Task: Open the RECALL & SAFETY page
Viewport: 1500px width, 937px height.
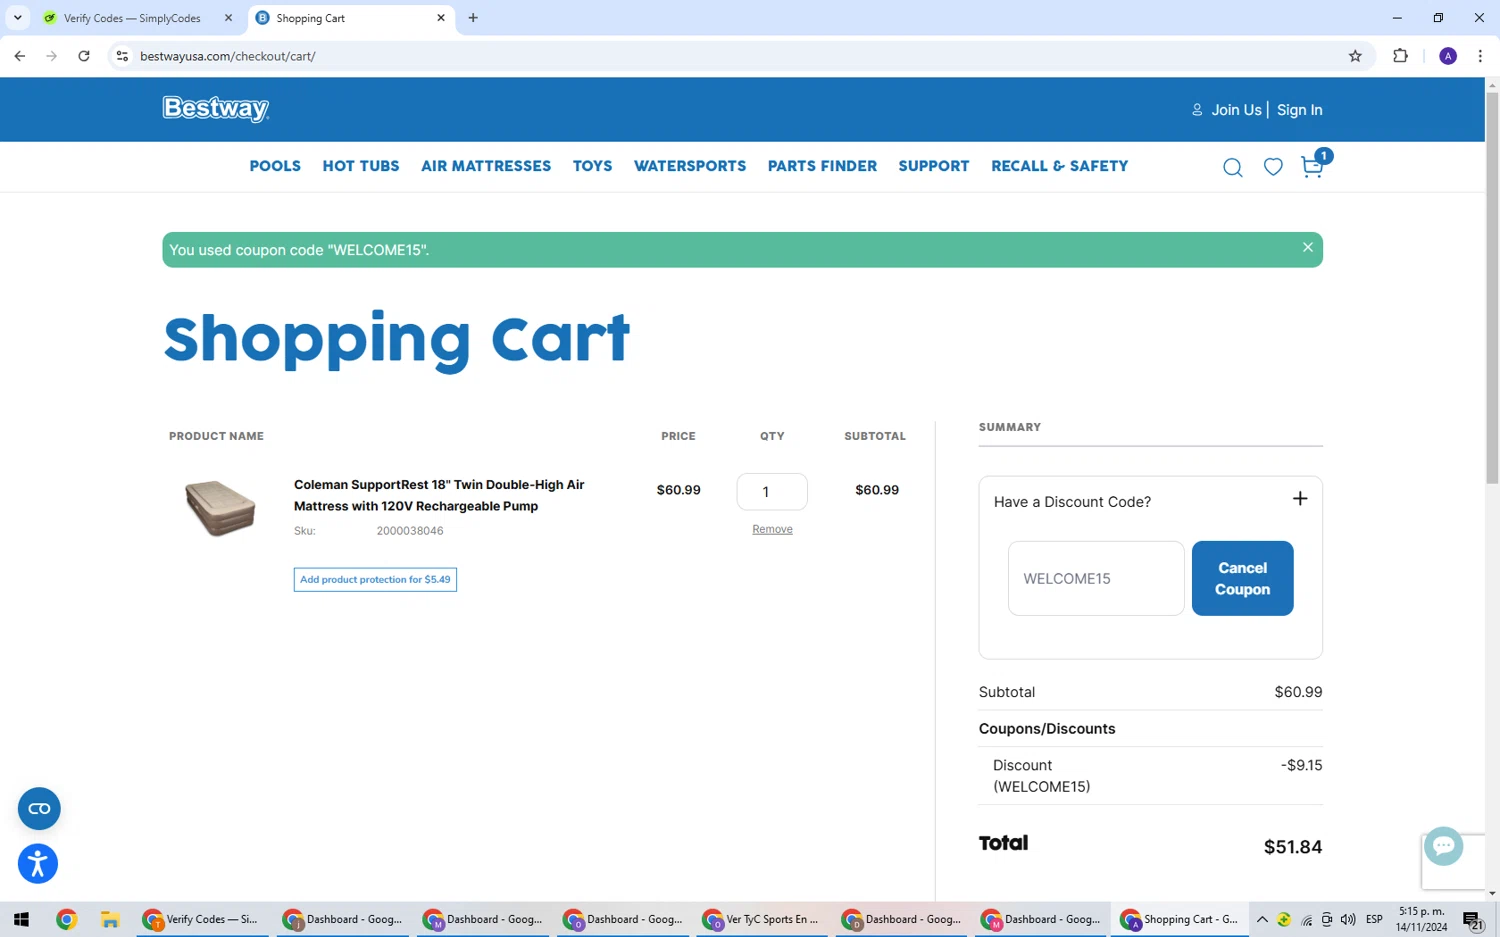Action: coord(1060,166)
